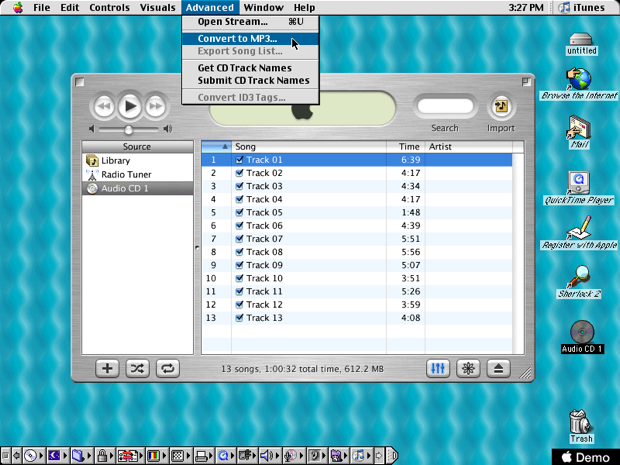Toggle shuffle with the crossed-arrows button

coord(137,369)
